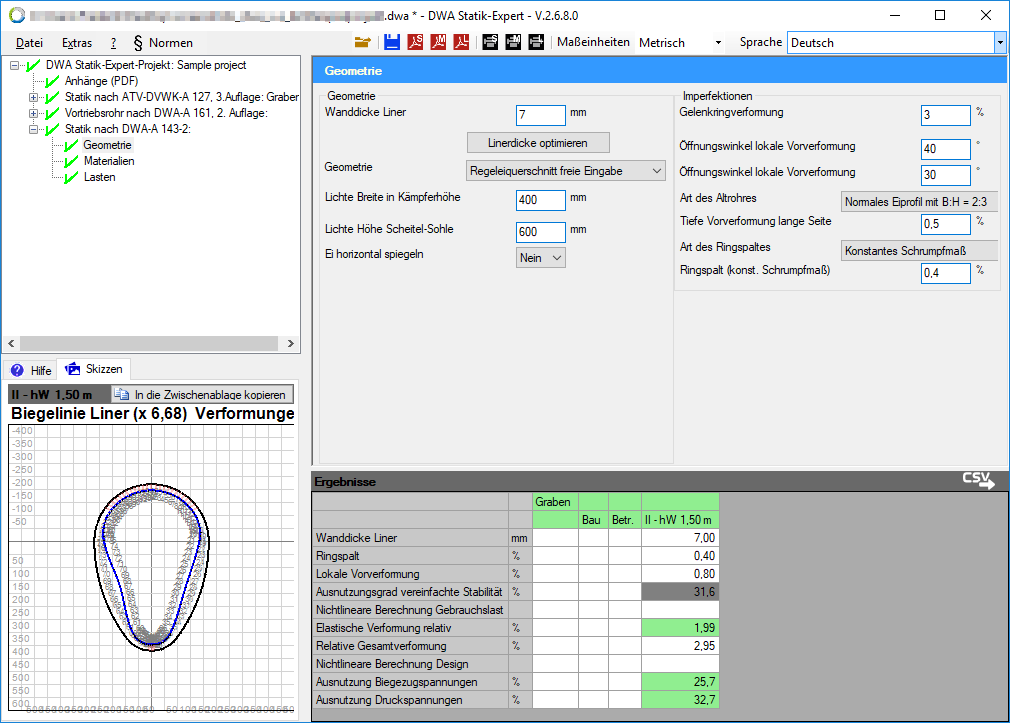Click the Linerdicke optimieren button

coord(538,142)
